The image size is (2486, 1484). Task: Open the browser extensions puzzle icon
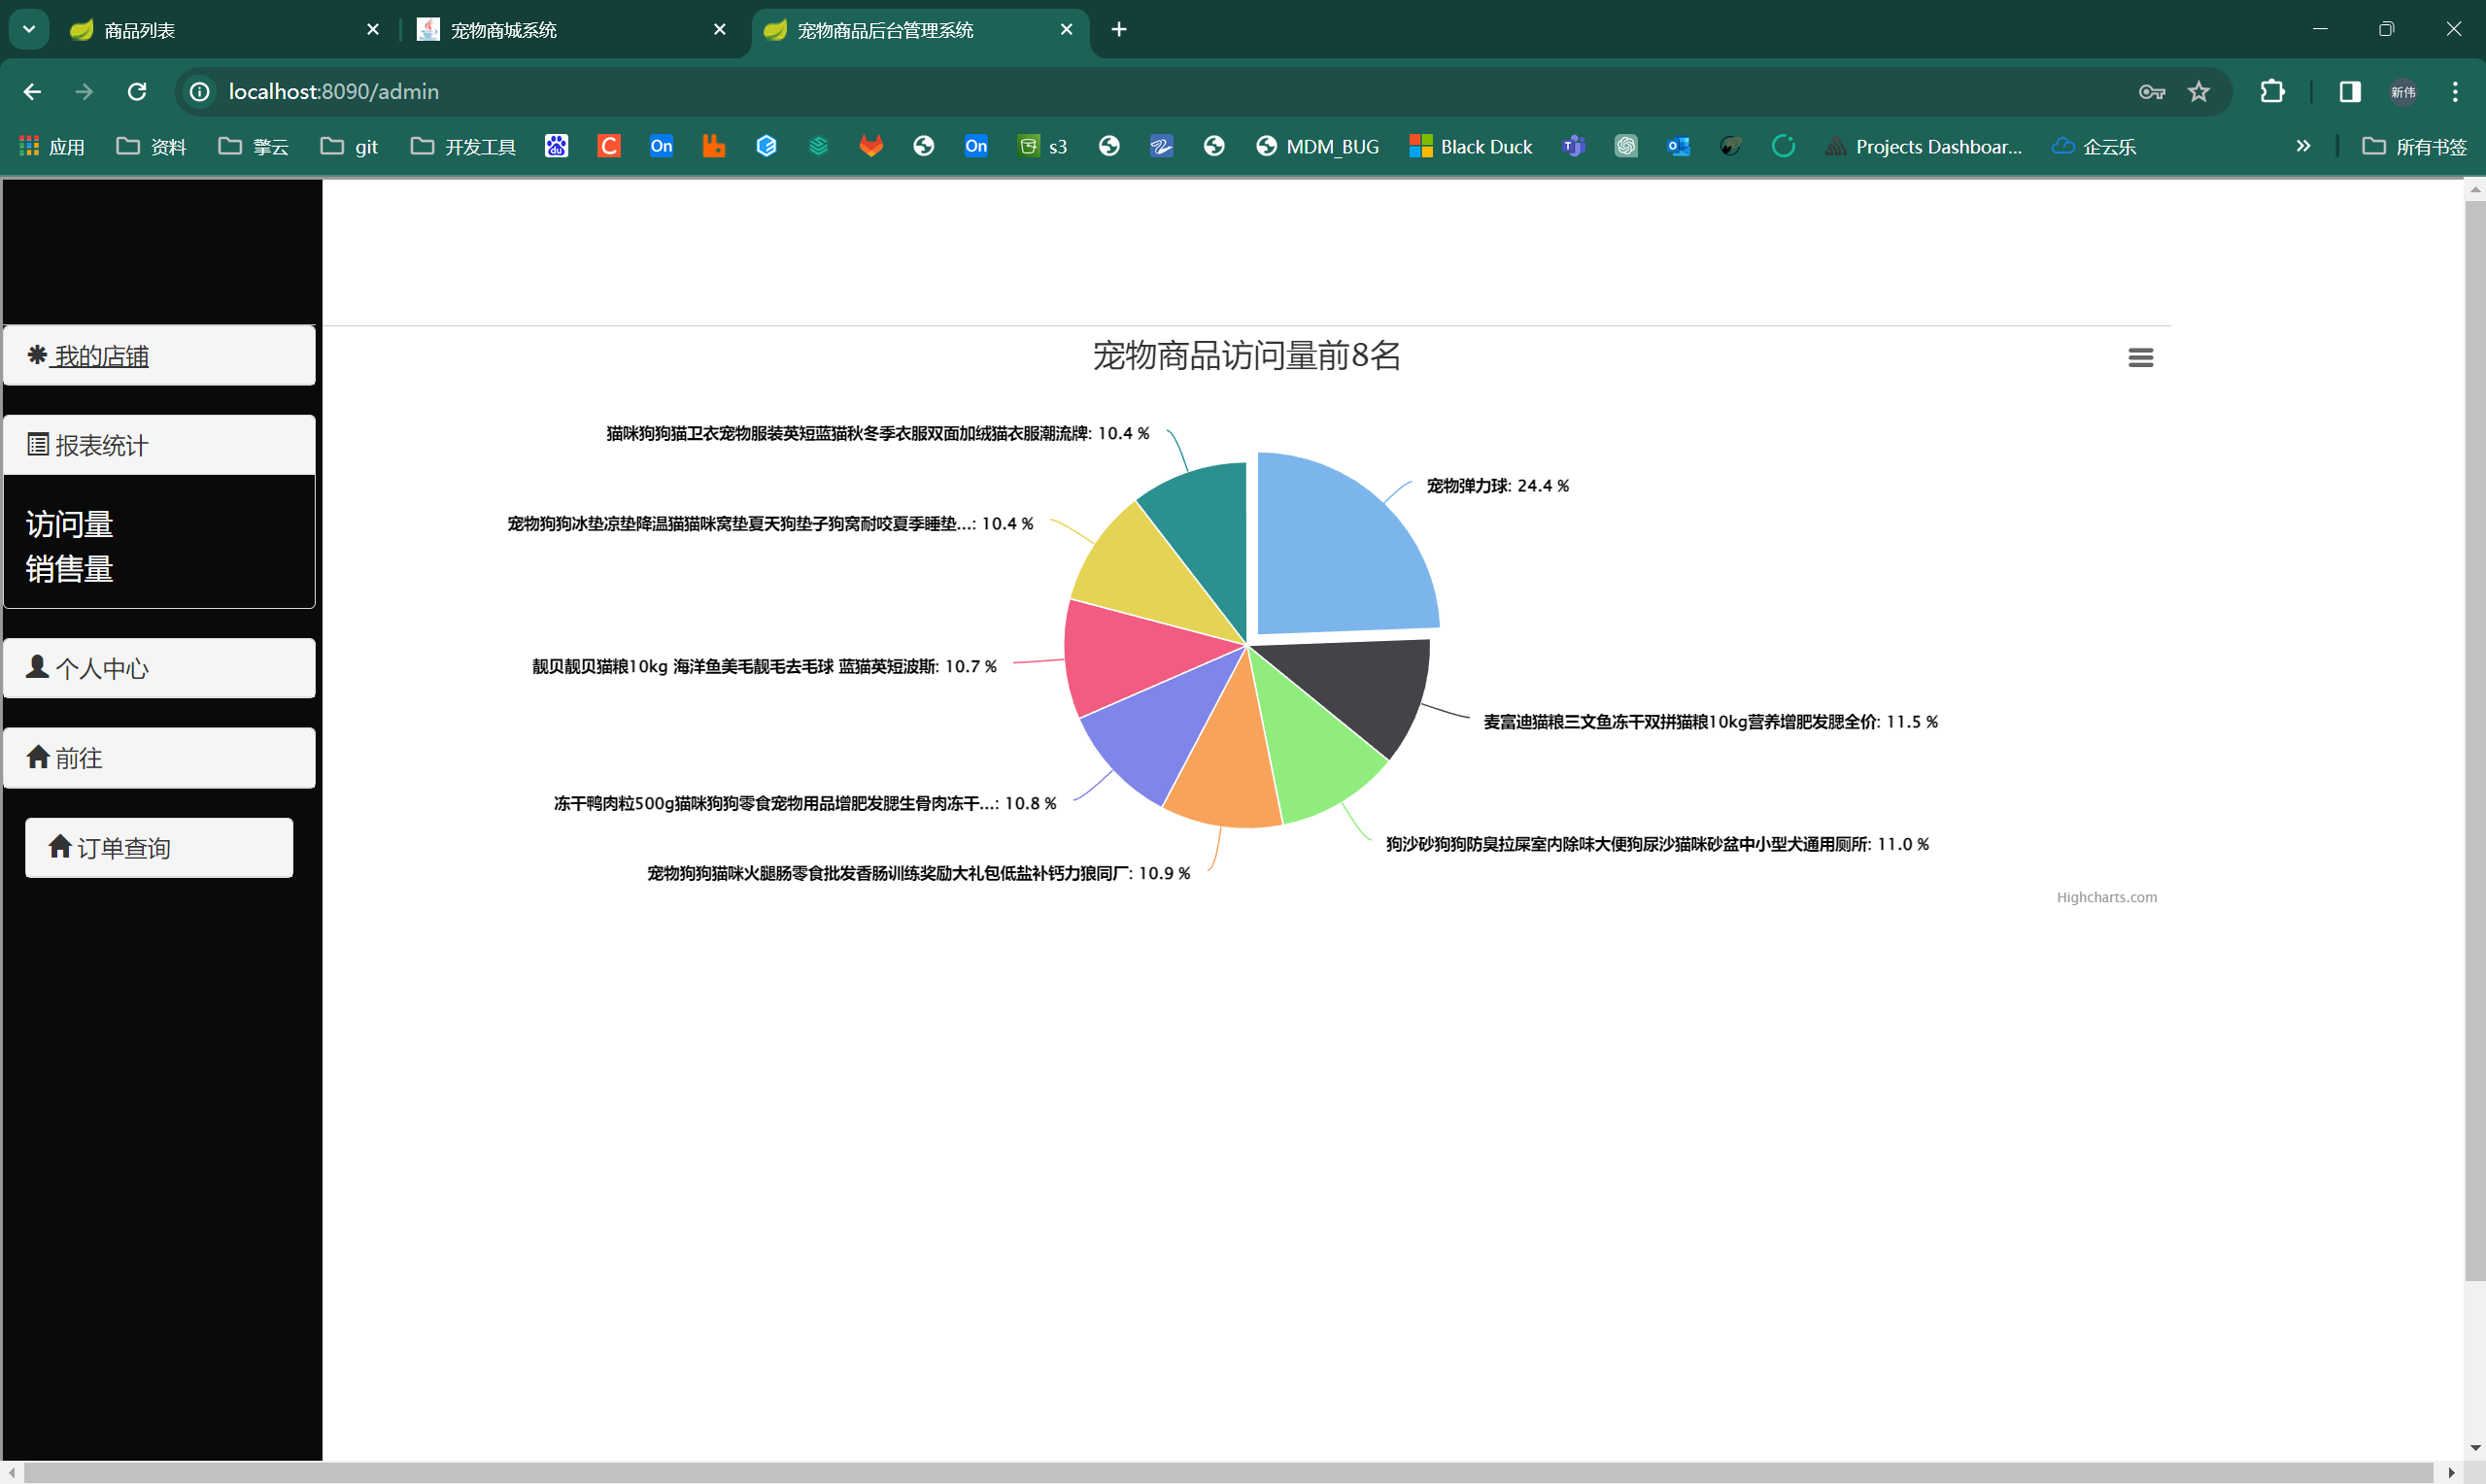coord(2272,92)
